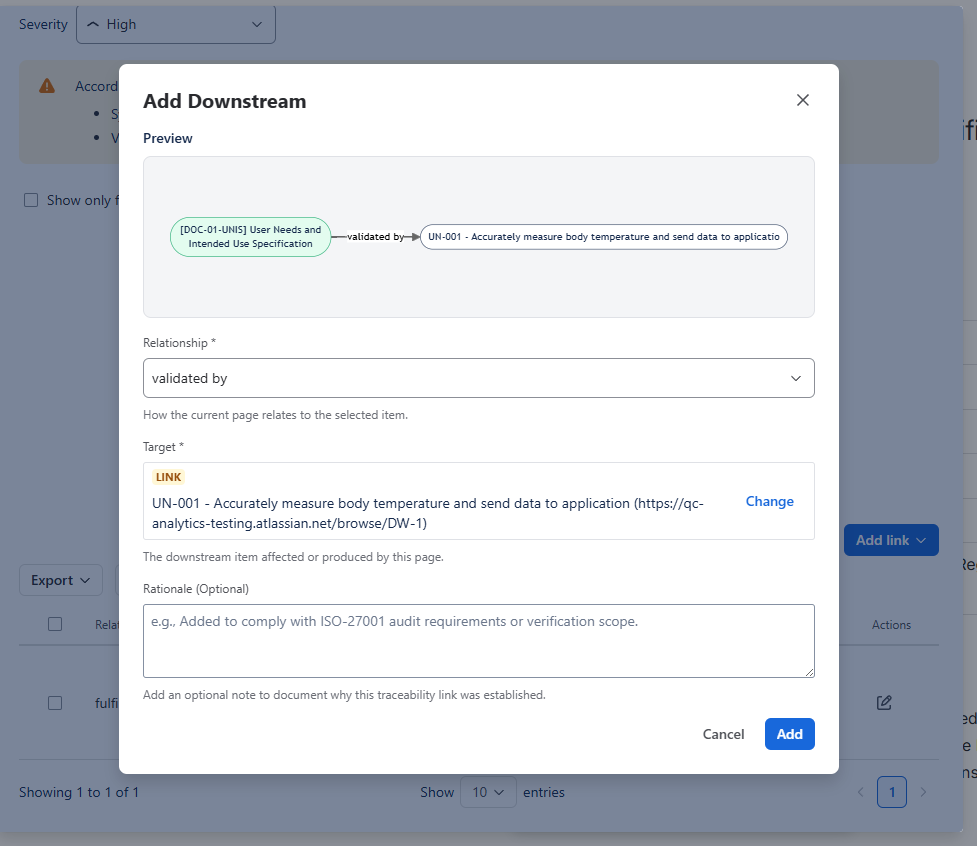
Task: Click next page arrow in pagination
Action: tap(923, 792)
